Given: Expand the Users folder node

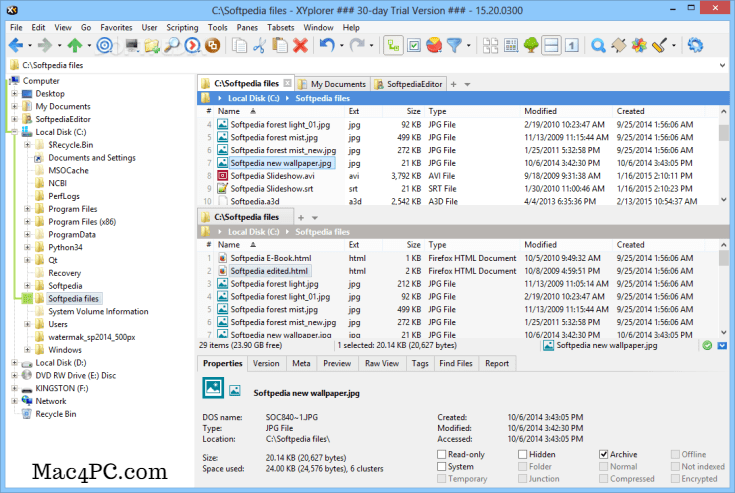Looking at the screenshot, I should tap(27, 324).
